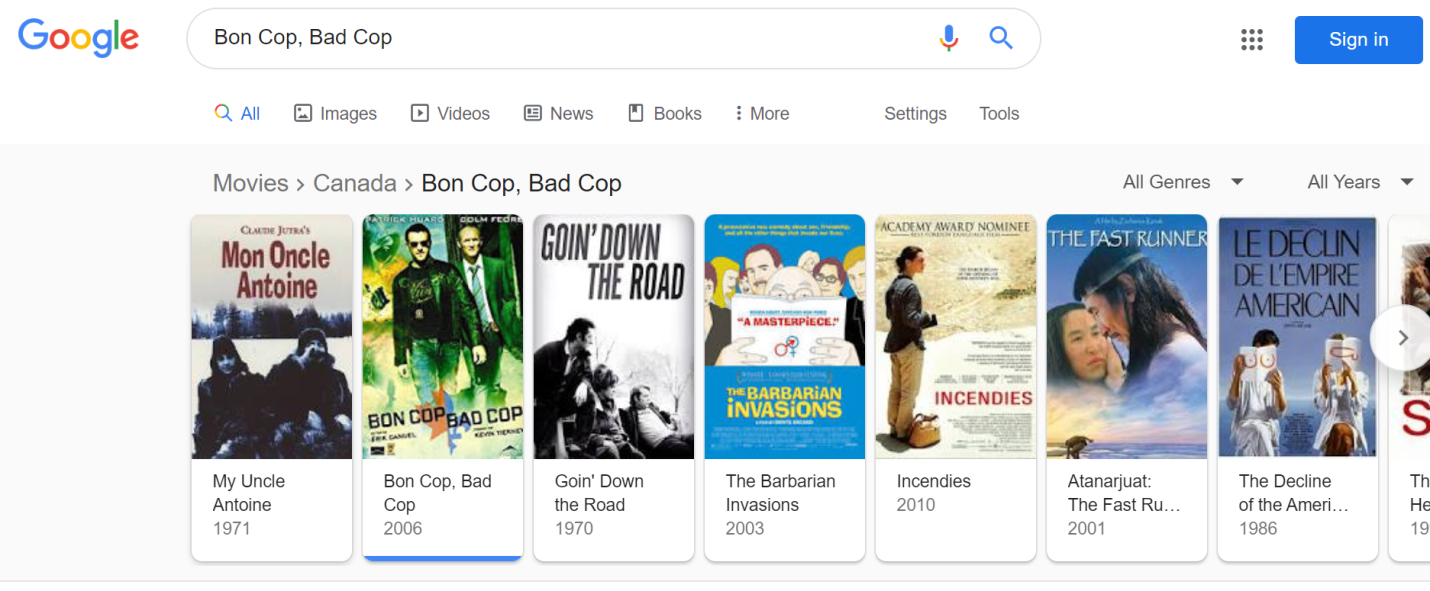Expand the All Genres dropdown

[x=1183, y=182]
